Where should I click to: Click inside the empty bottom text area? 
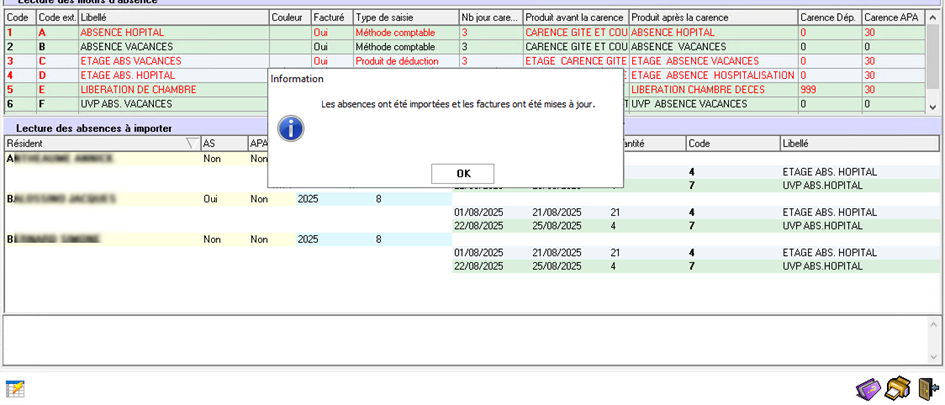[465, 341]
